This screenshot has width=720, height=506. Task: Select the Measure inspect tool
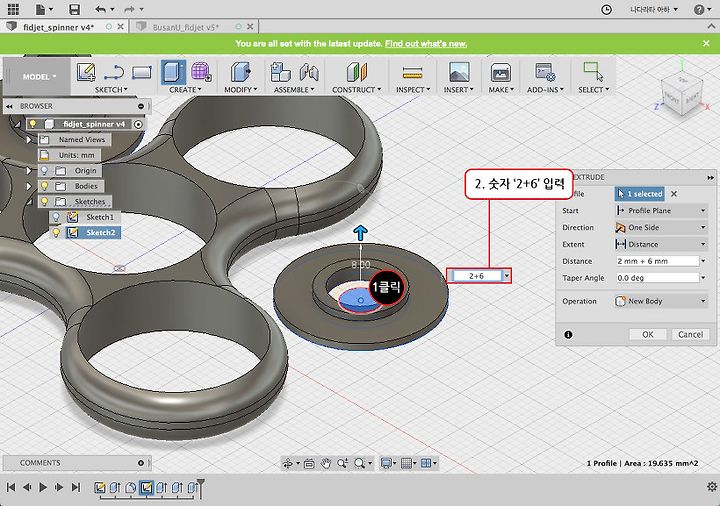click(x=412, y=73)
